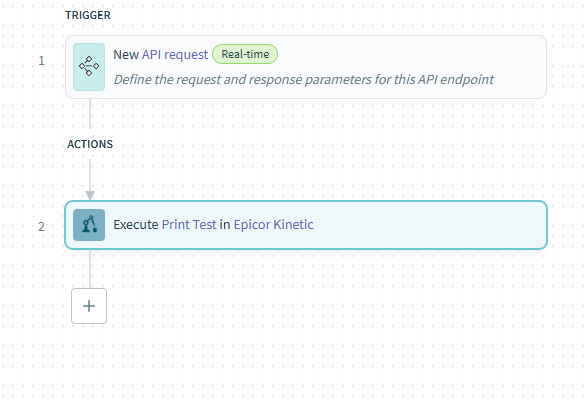Open the Print Test link
The image size is (588, 403).
pos(189,225)
